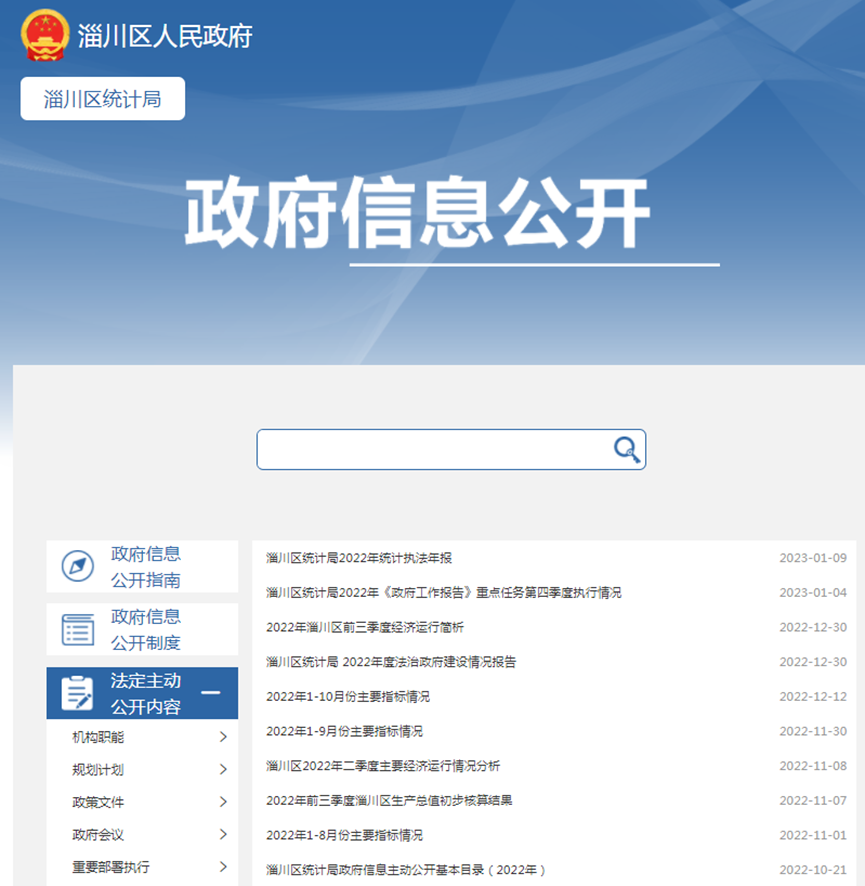
Task: Open 政府信息公开指南 menu item
Action: [146, 567]
